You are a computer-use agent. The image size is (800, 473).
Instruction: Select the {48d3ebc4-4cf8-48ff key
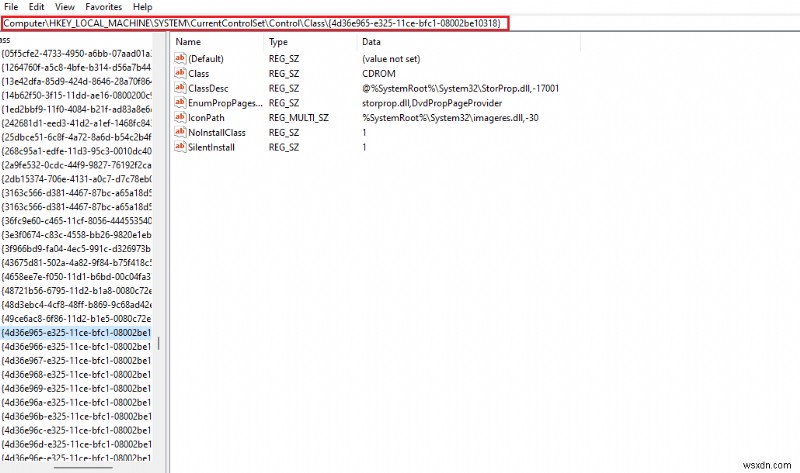point(76,305)
